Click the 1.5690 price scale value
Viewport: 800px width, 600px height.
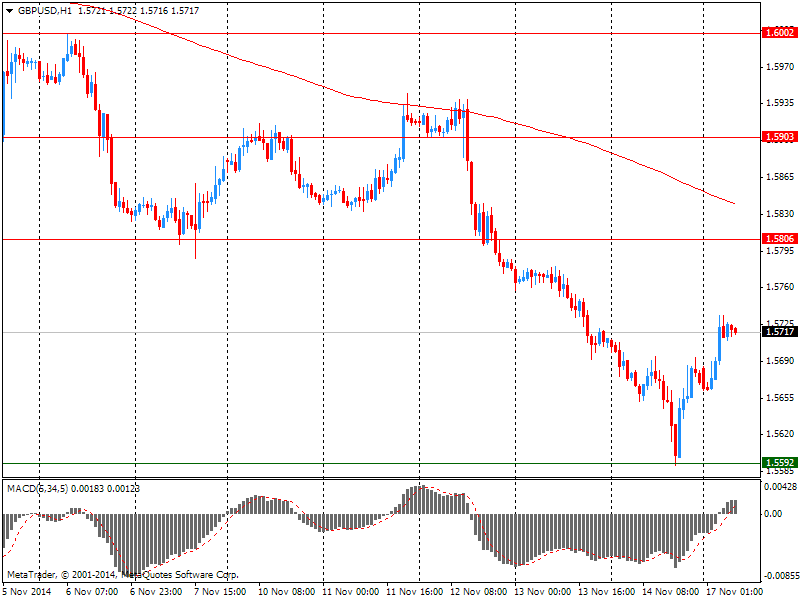pos(780,361)
